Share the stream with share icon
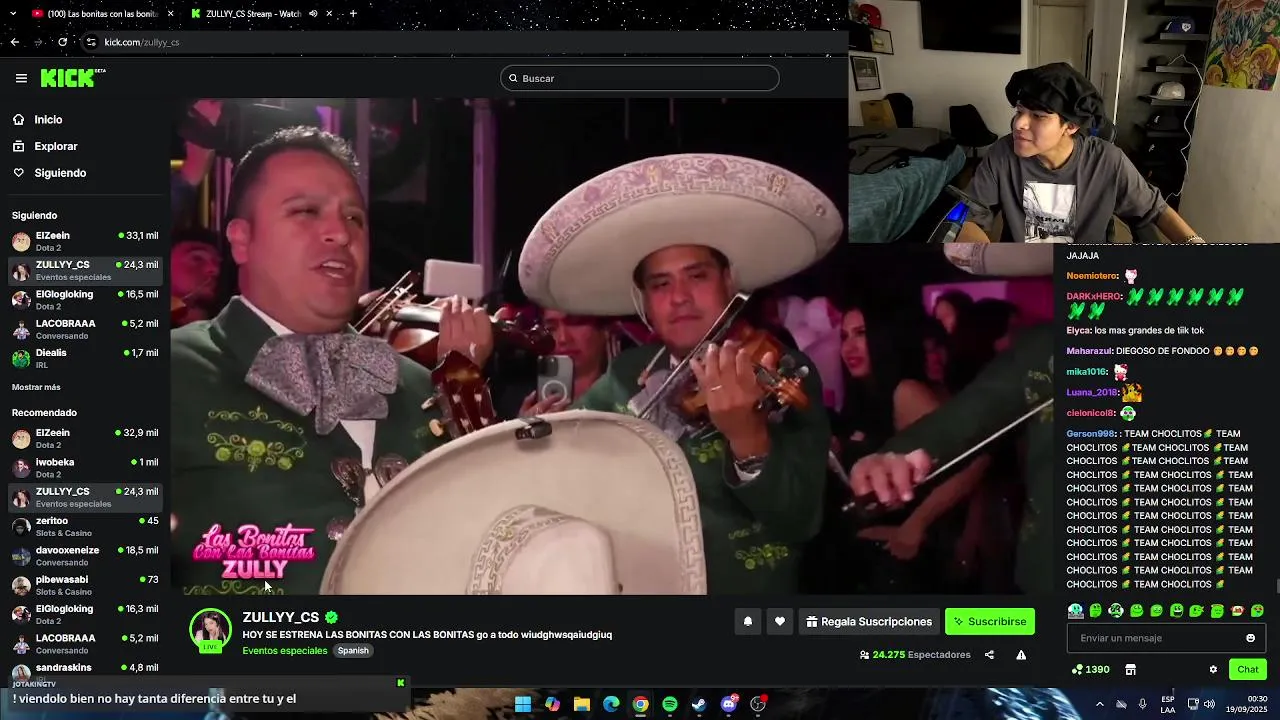Image resolution: width=1280 pixels, height=720 pixels. pos(989,655)
